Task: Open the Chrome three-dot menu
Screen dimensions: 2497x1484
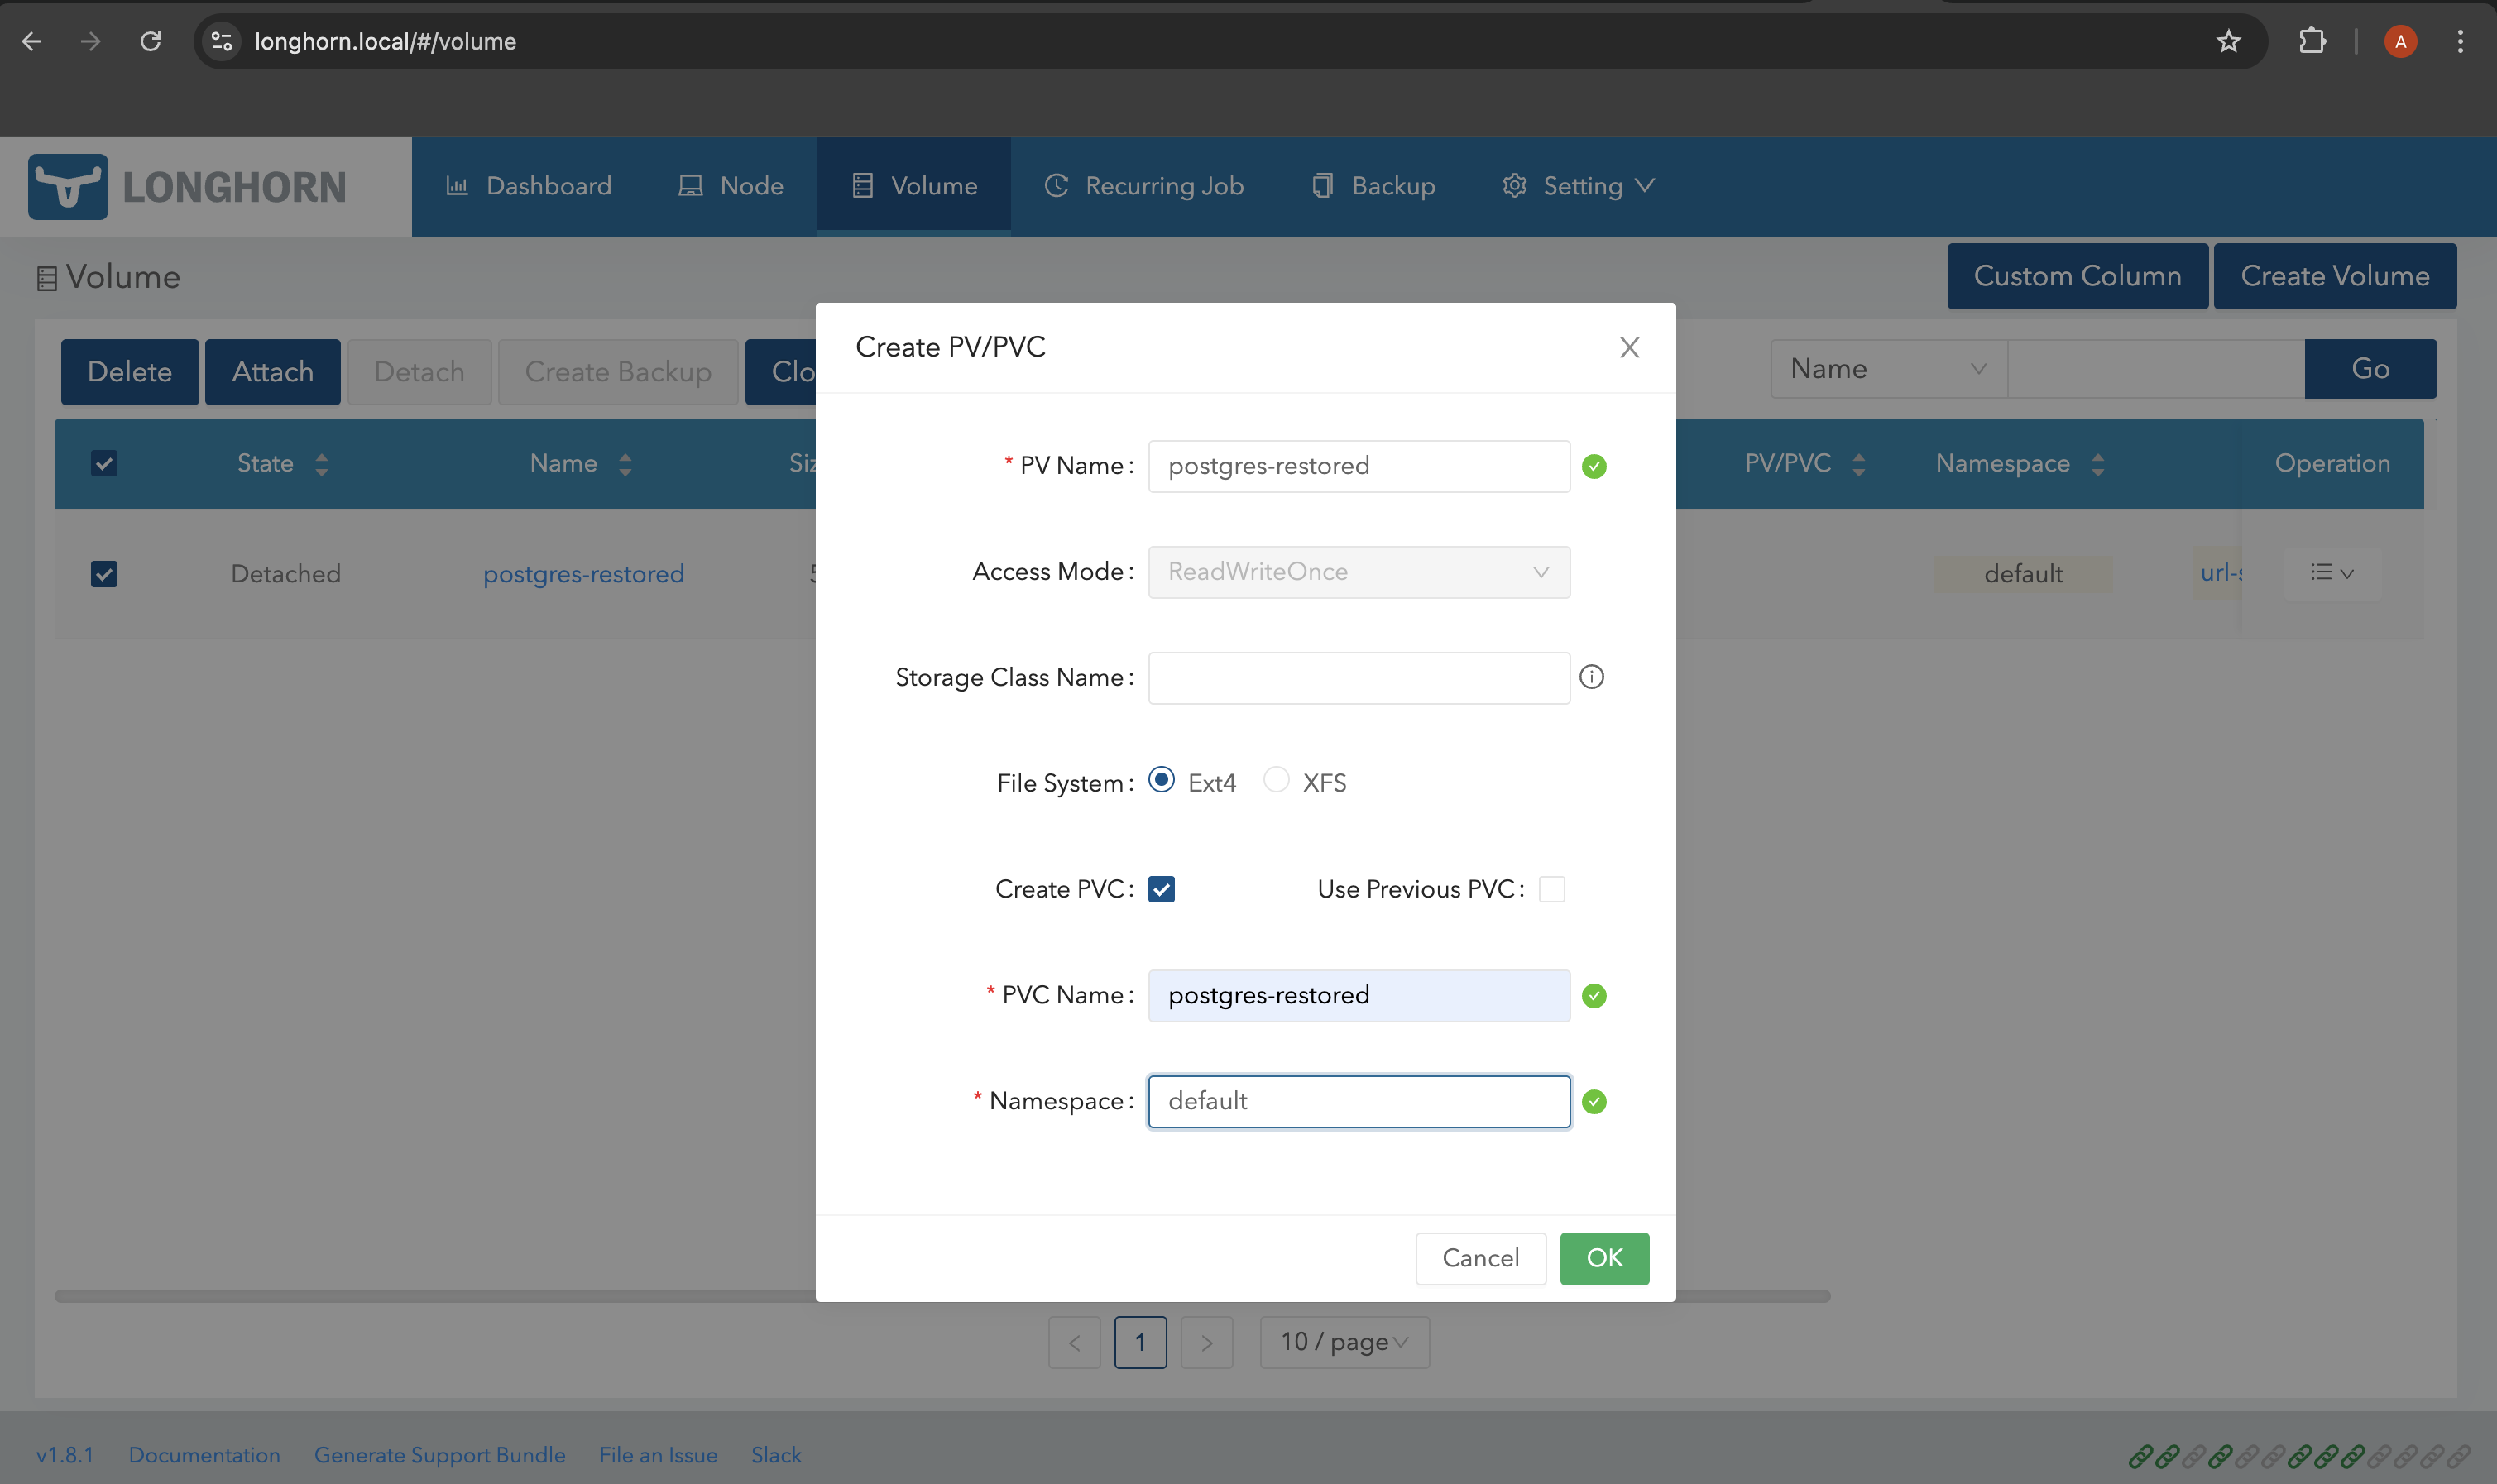Action: click(2460, 41)
